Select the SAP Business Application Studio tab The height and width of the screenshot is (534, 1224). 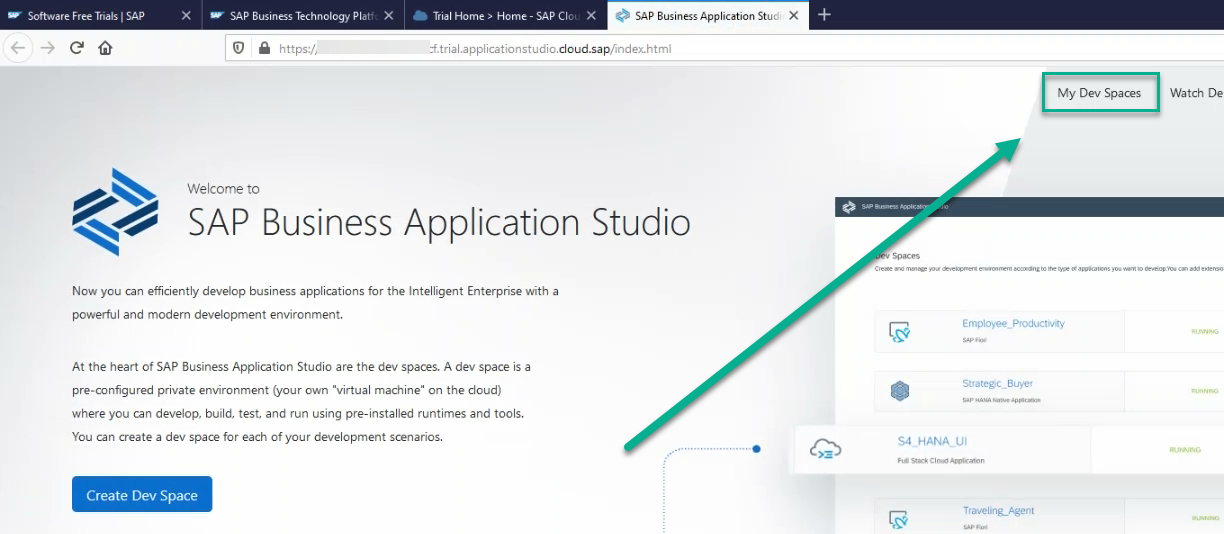pos(709,16)
